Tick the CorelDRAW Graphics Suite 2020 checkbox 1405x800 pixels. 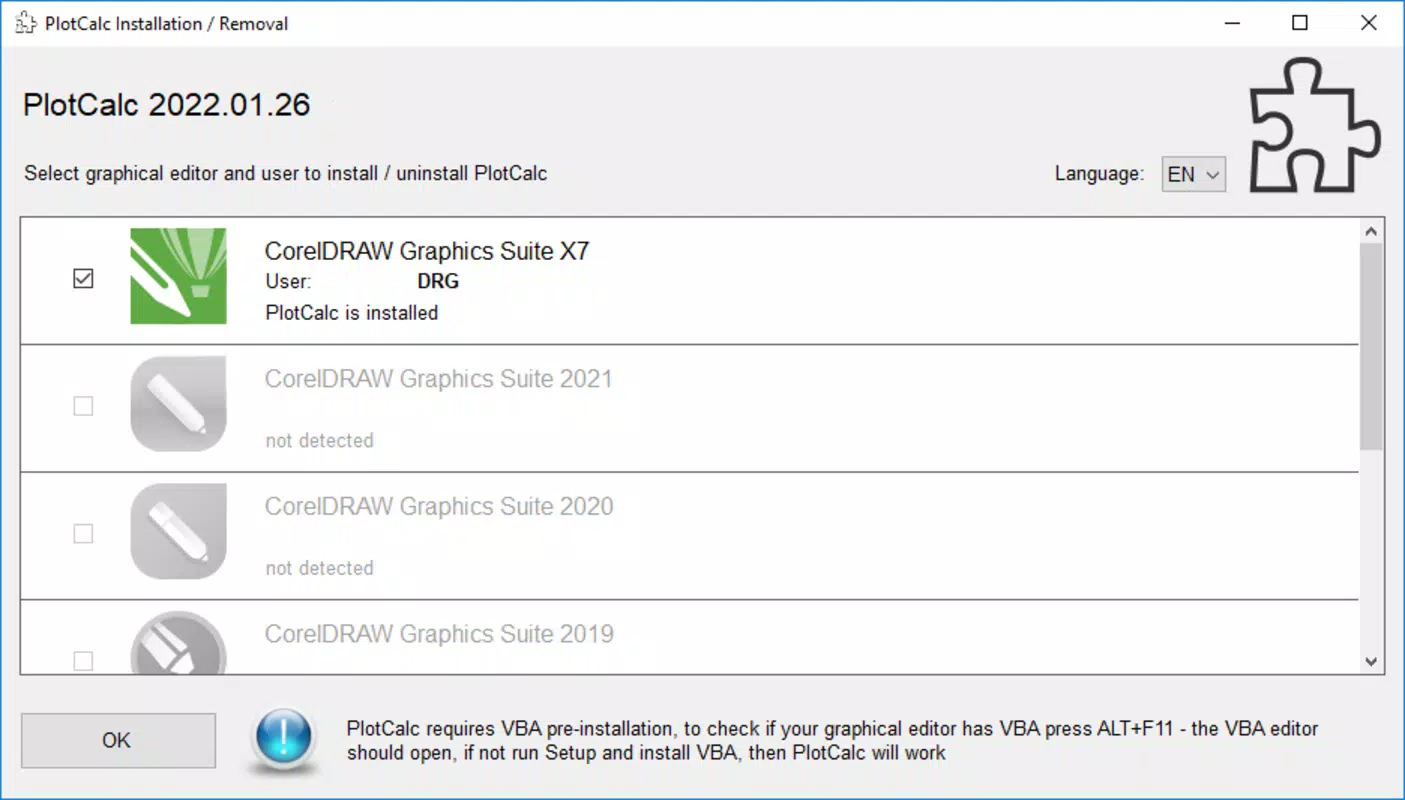[x=83, y=534]
